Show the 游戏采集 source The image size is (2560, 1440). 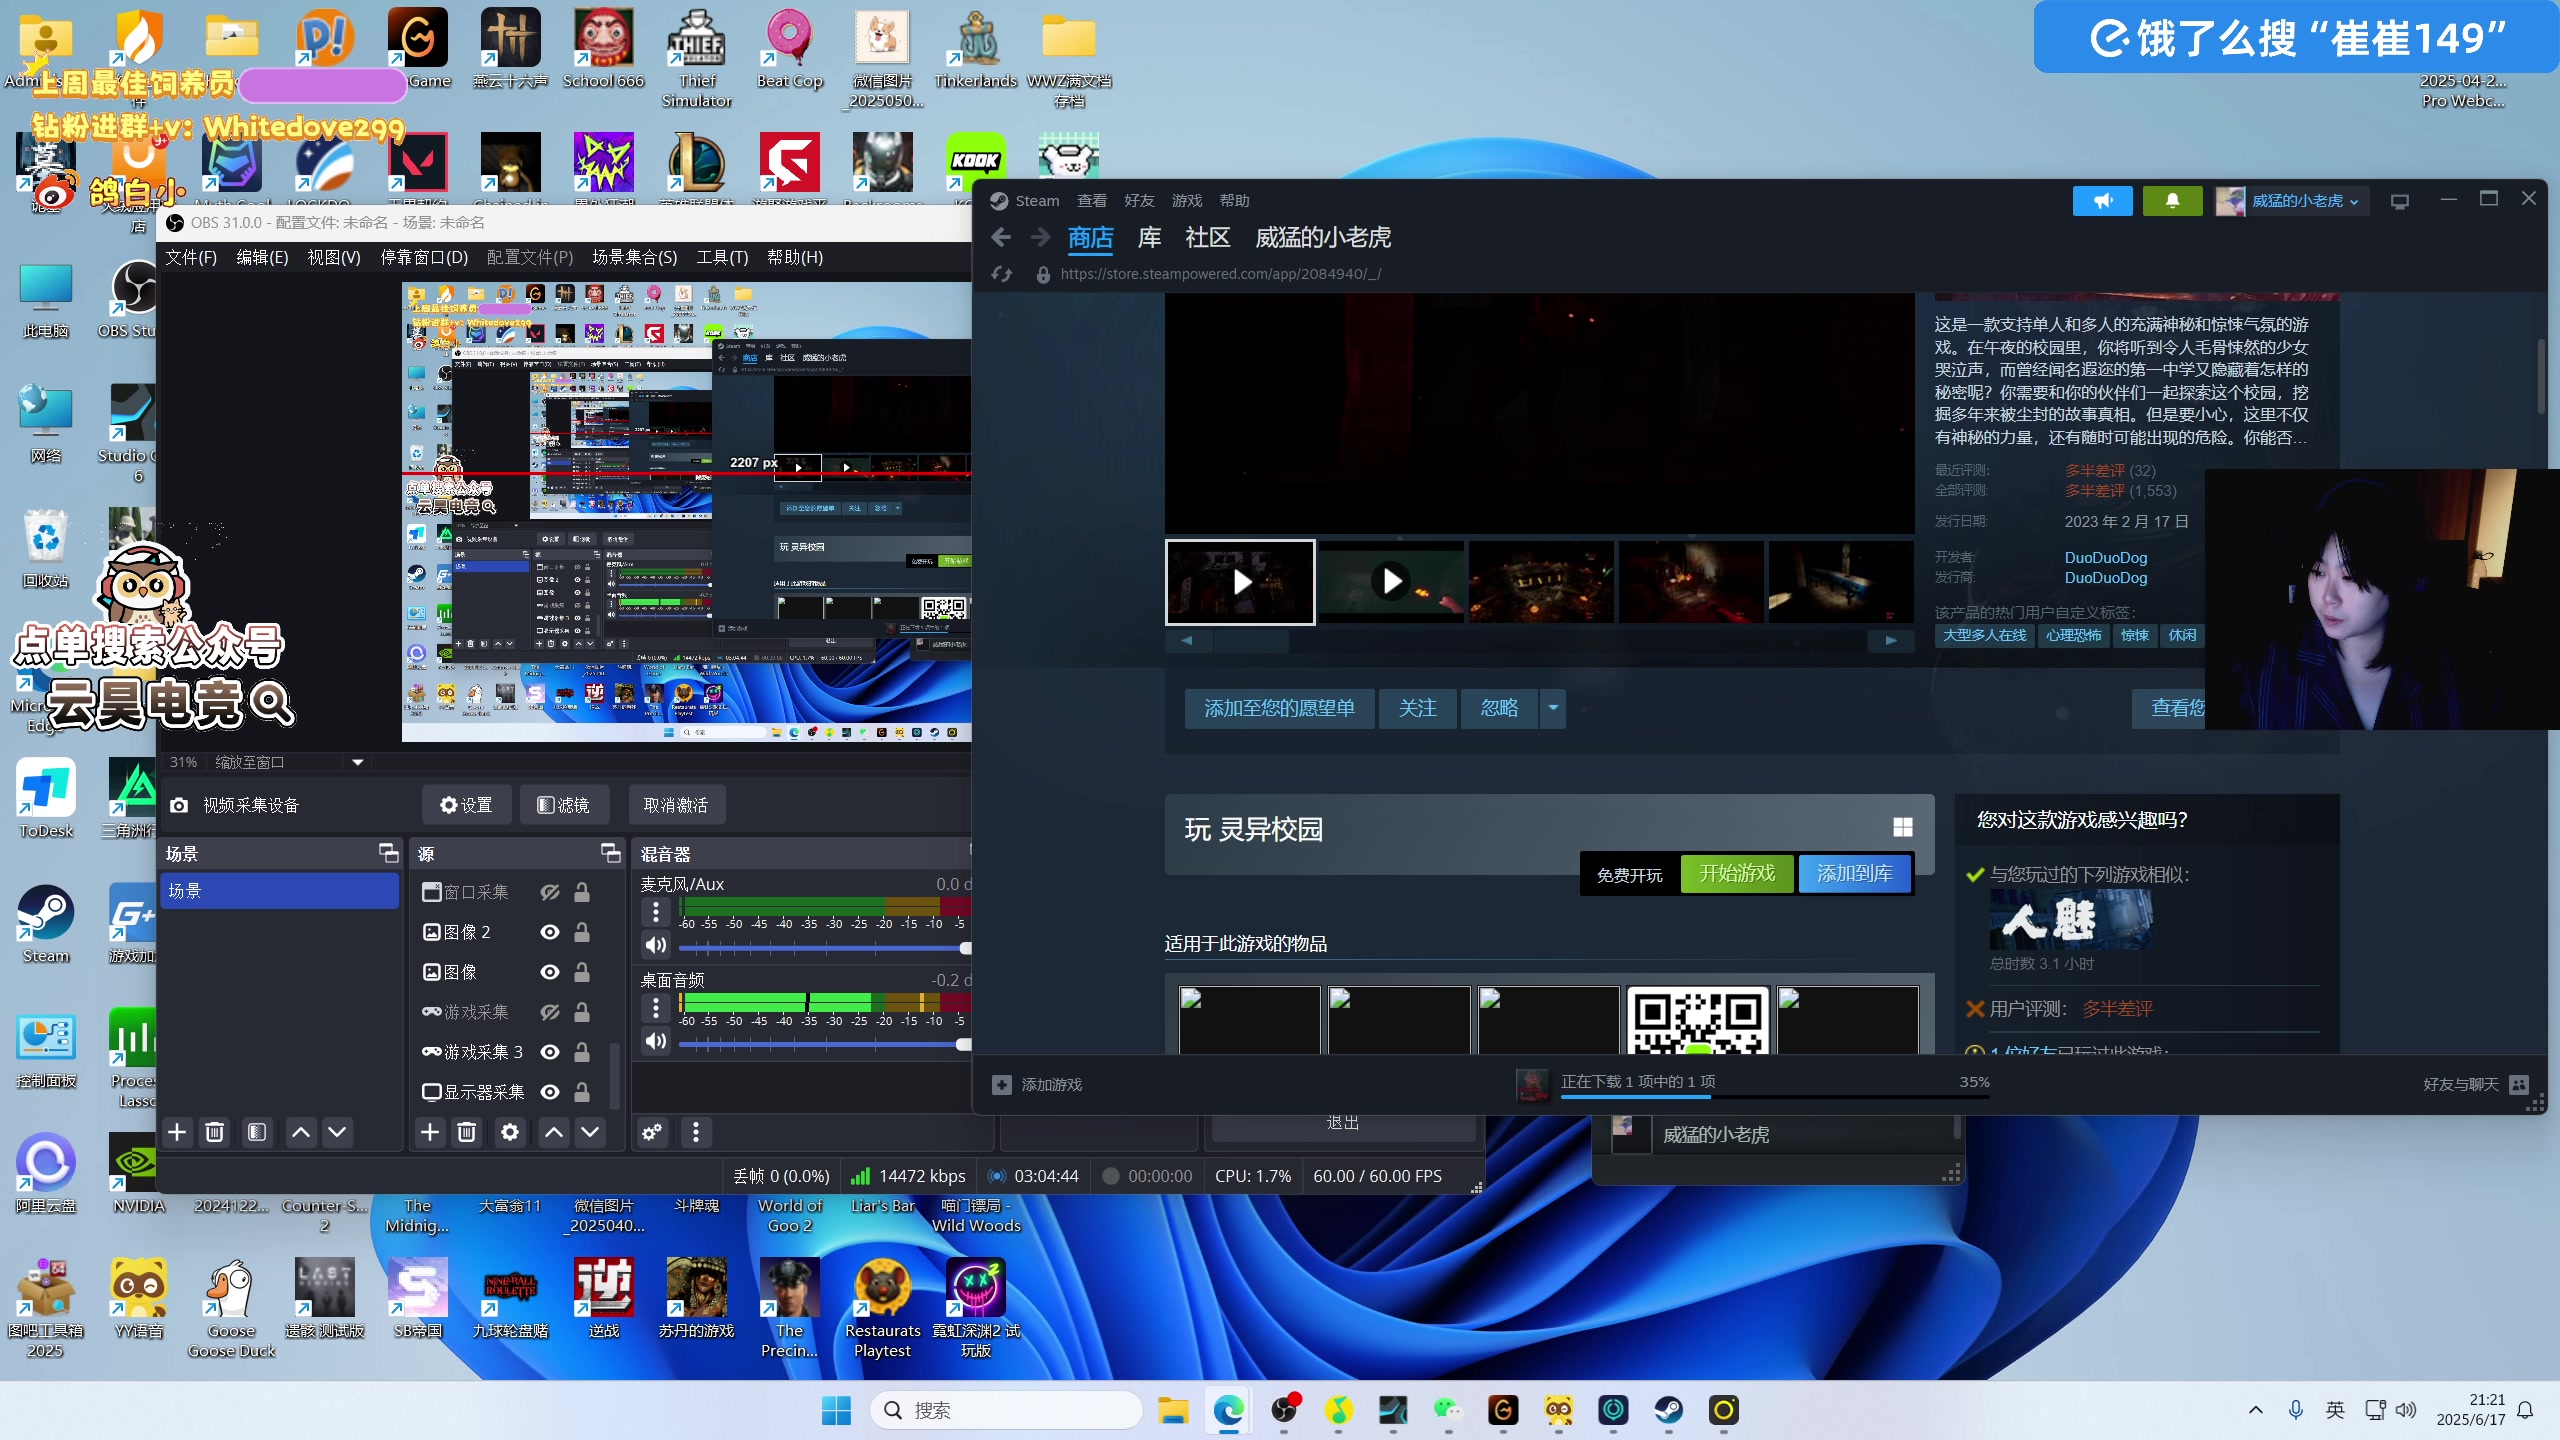point(550,1012)
